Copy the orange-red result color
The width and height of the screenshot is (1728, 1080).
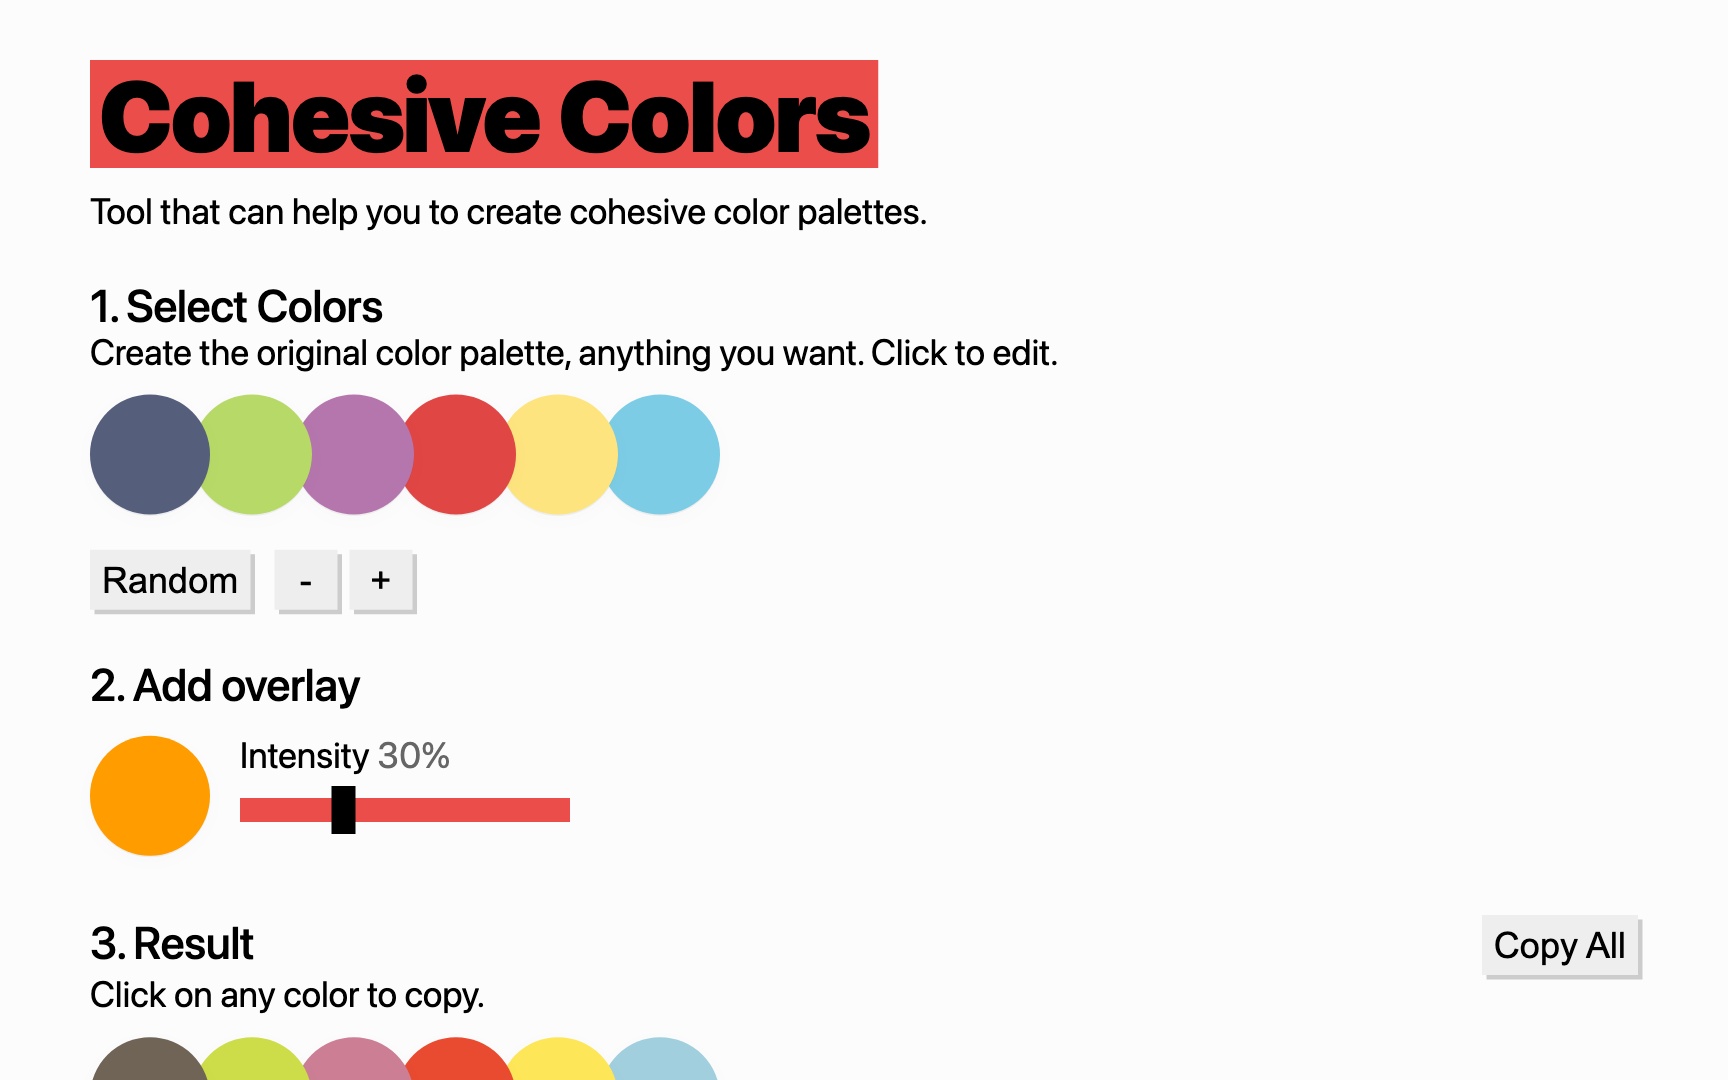460,1062
